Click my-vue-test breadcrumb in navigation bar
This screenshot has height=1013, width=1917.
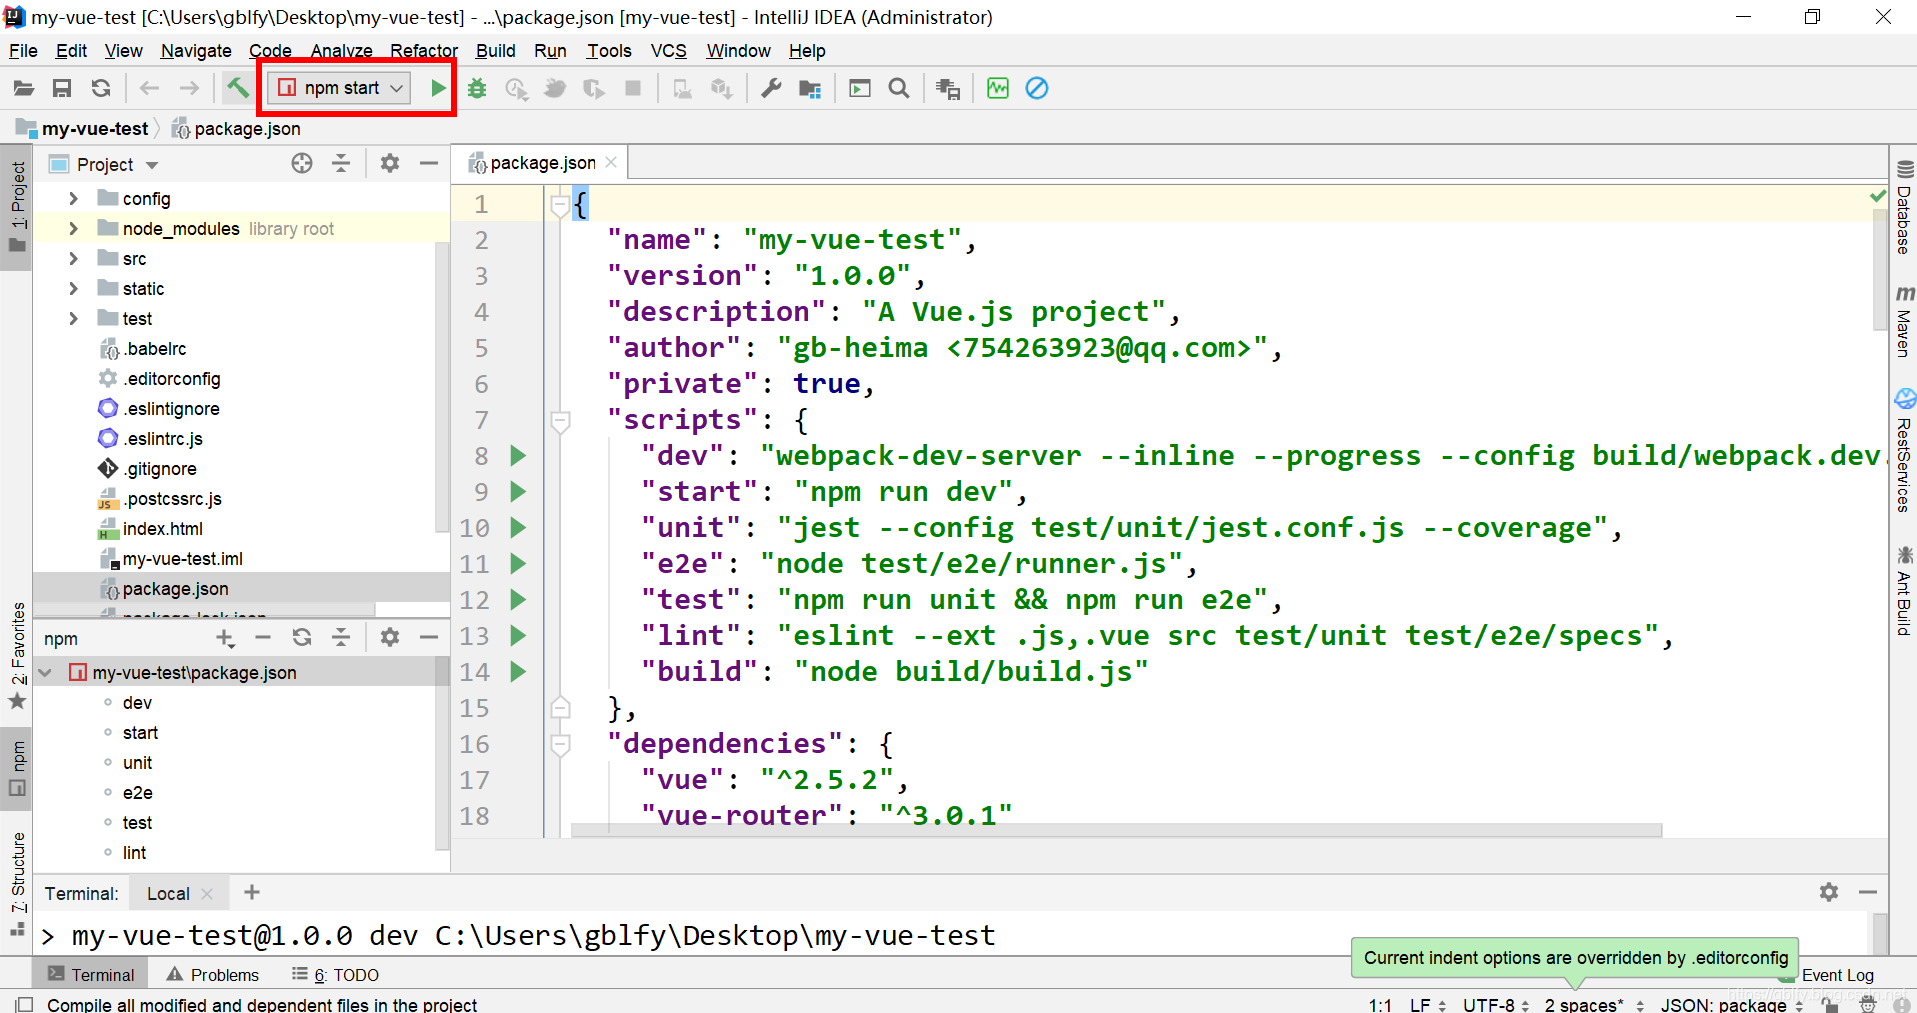[x=95, y=129]
